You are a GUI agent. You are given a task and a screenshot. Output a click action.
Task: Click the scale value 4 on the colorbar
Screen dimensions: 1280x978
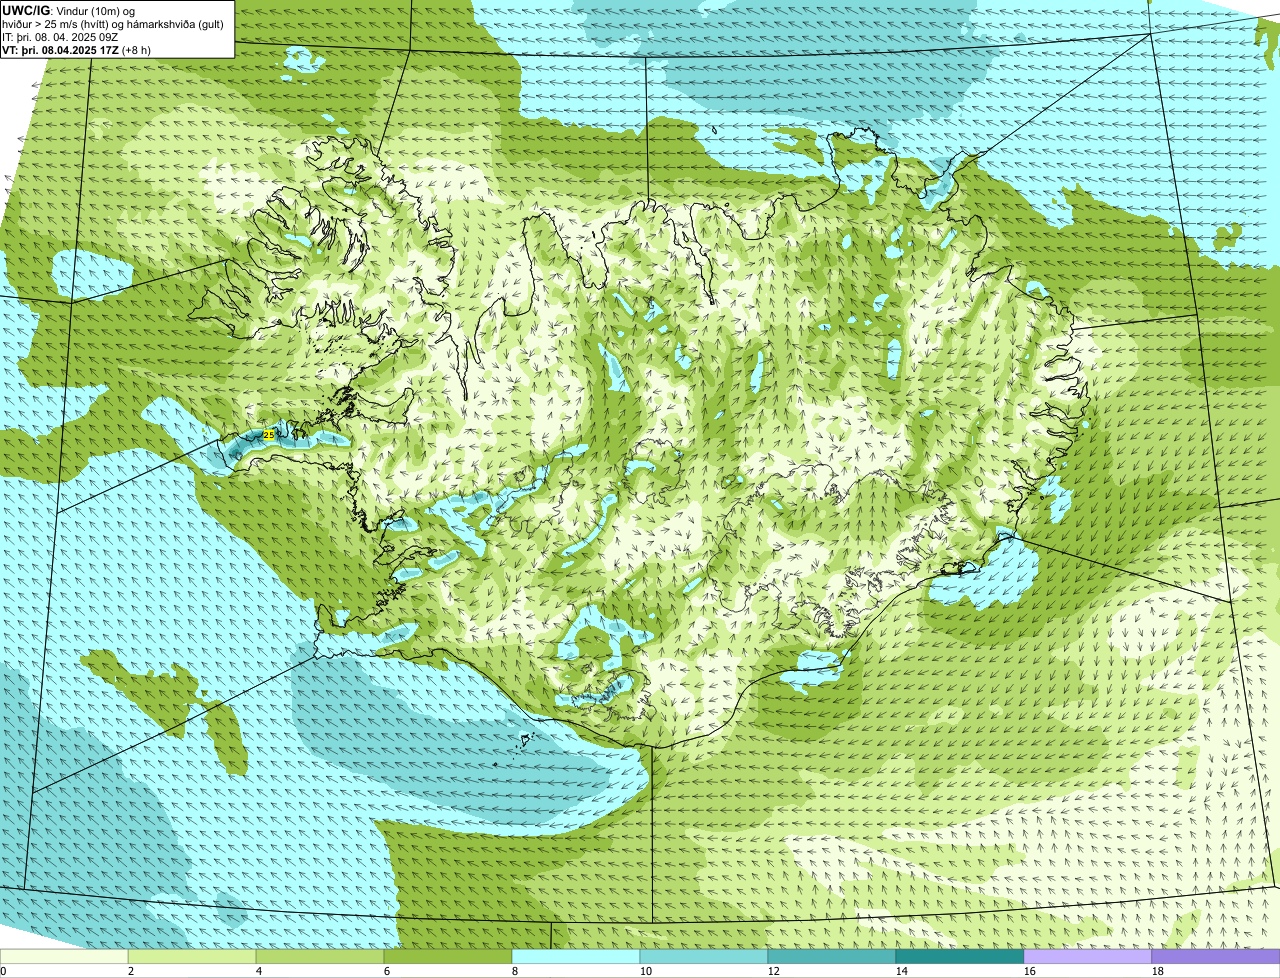click(259, 971)
